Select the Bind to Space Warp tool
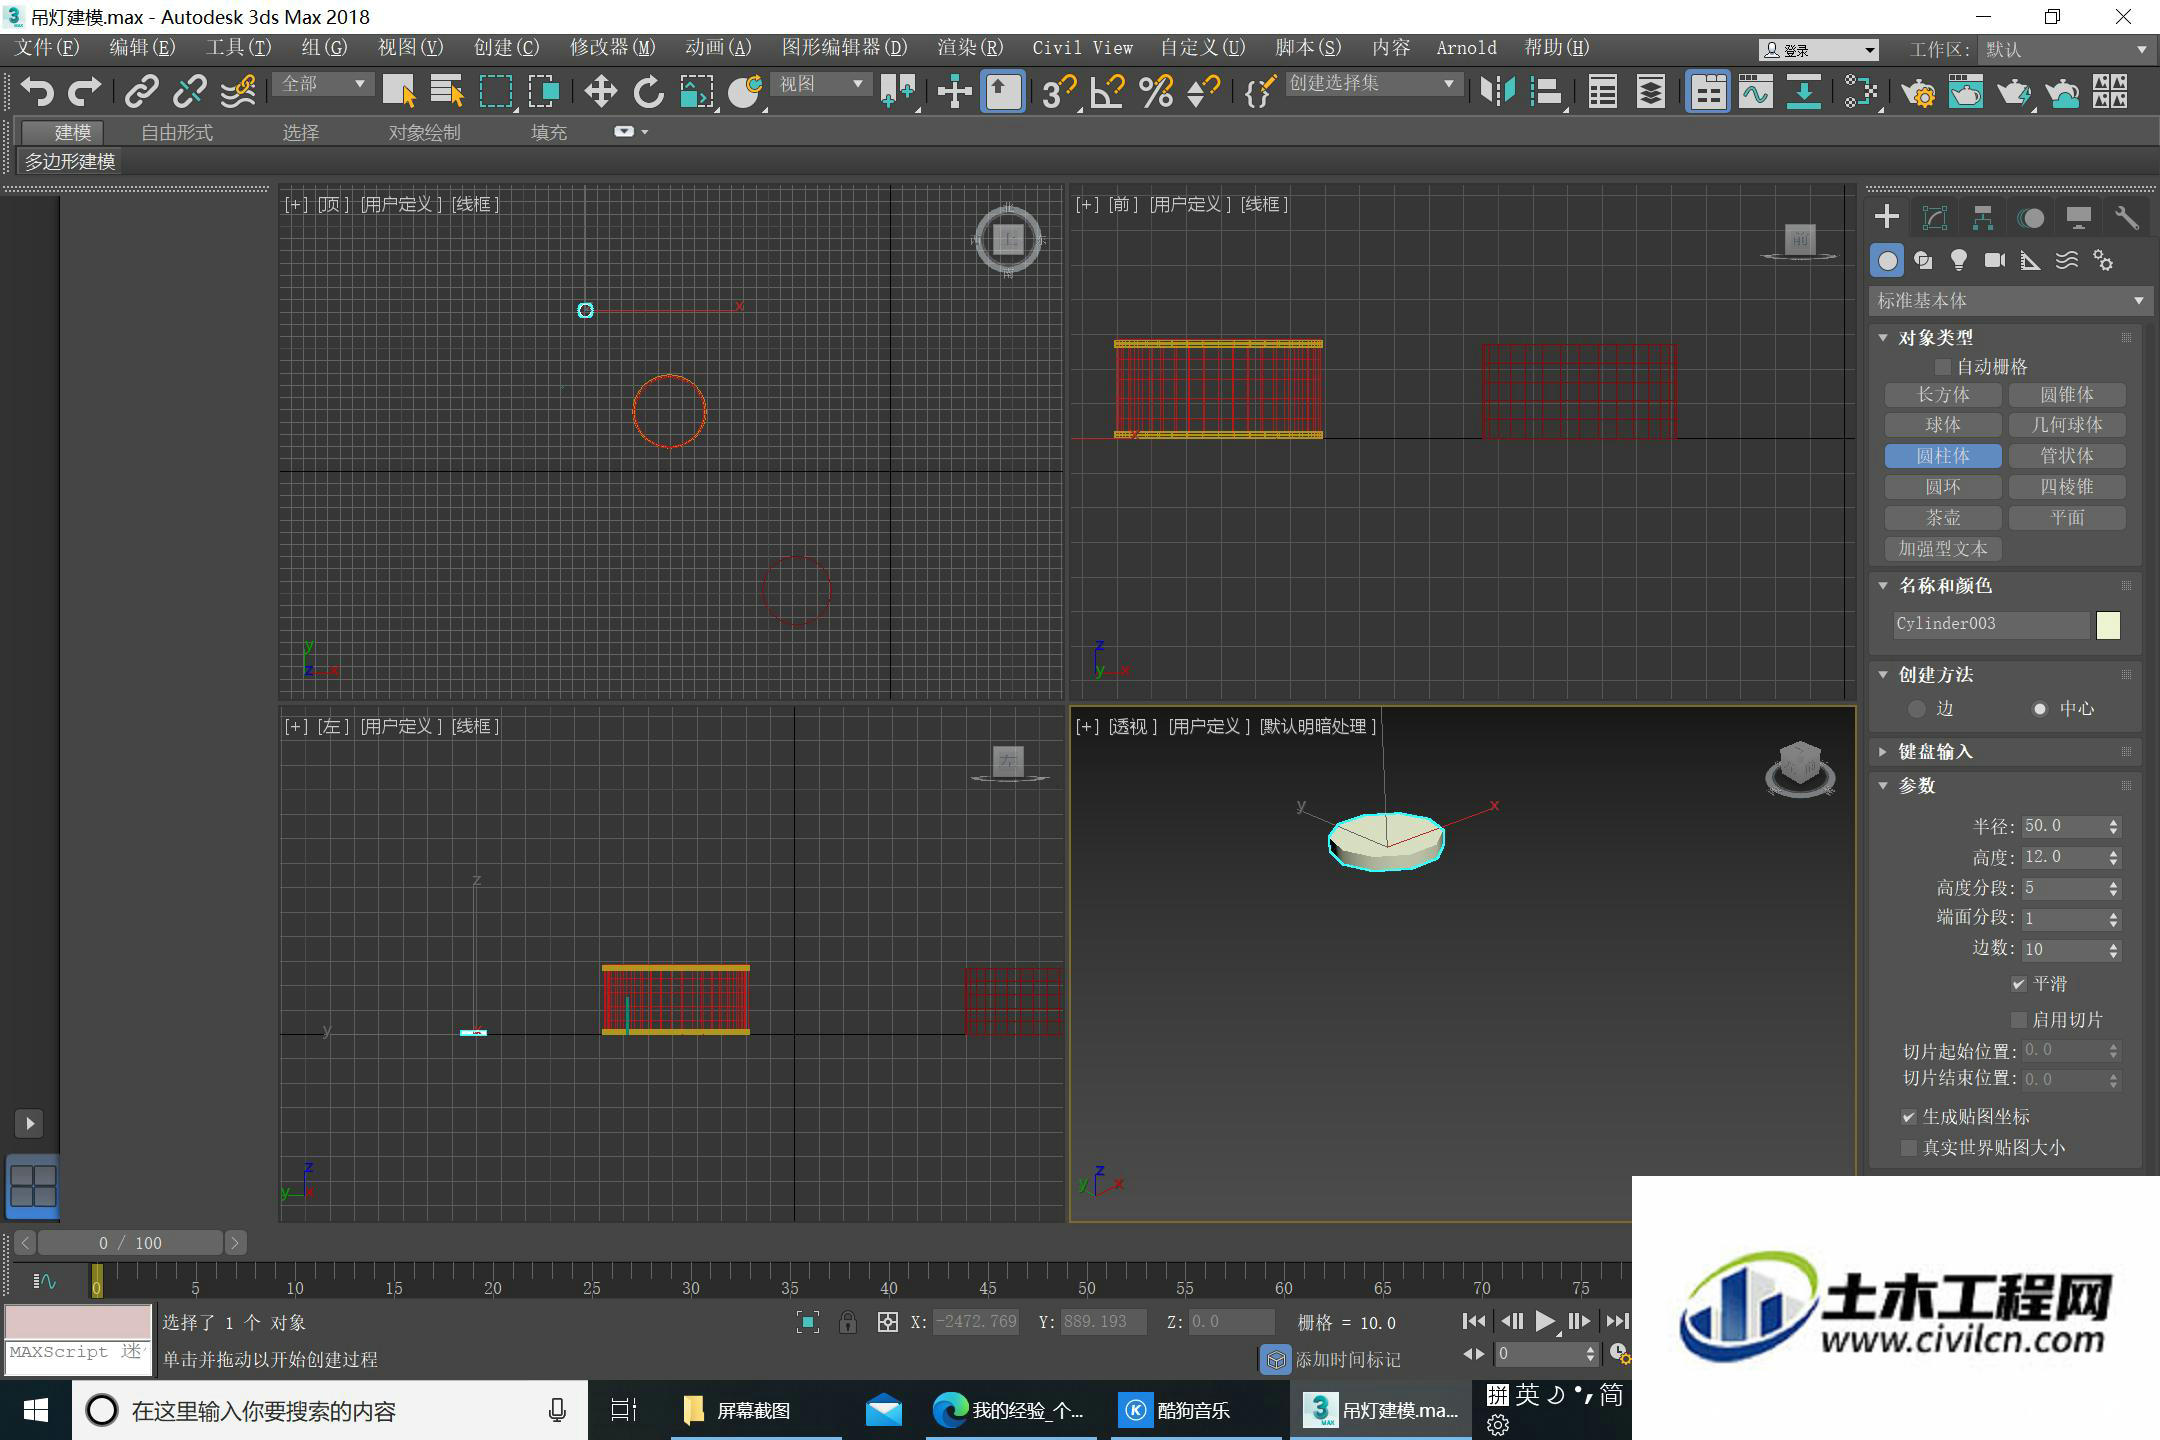 238,92
